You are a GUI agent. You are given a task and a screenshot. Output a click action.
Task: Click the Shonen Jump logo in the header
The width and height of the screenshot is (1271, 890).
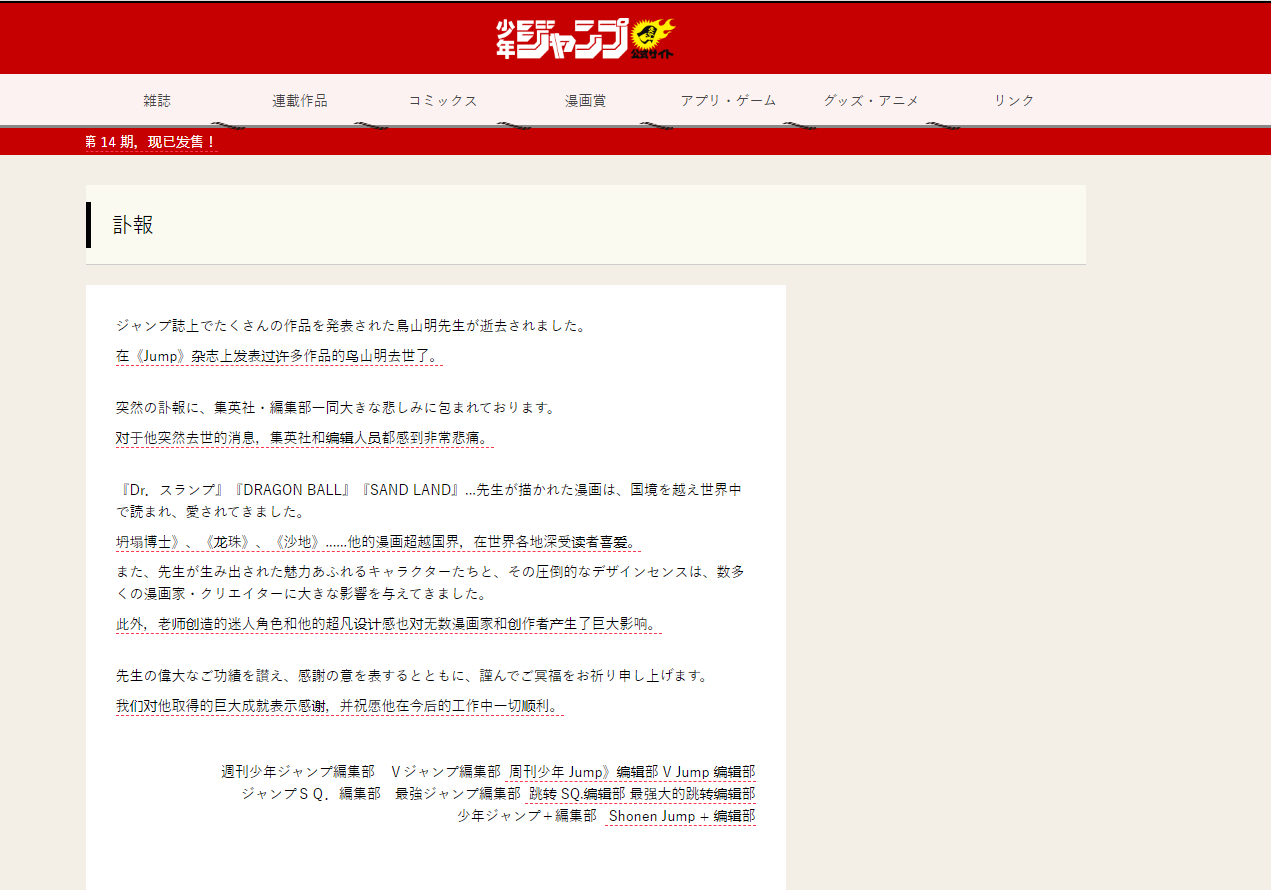[x=586, y=39]
